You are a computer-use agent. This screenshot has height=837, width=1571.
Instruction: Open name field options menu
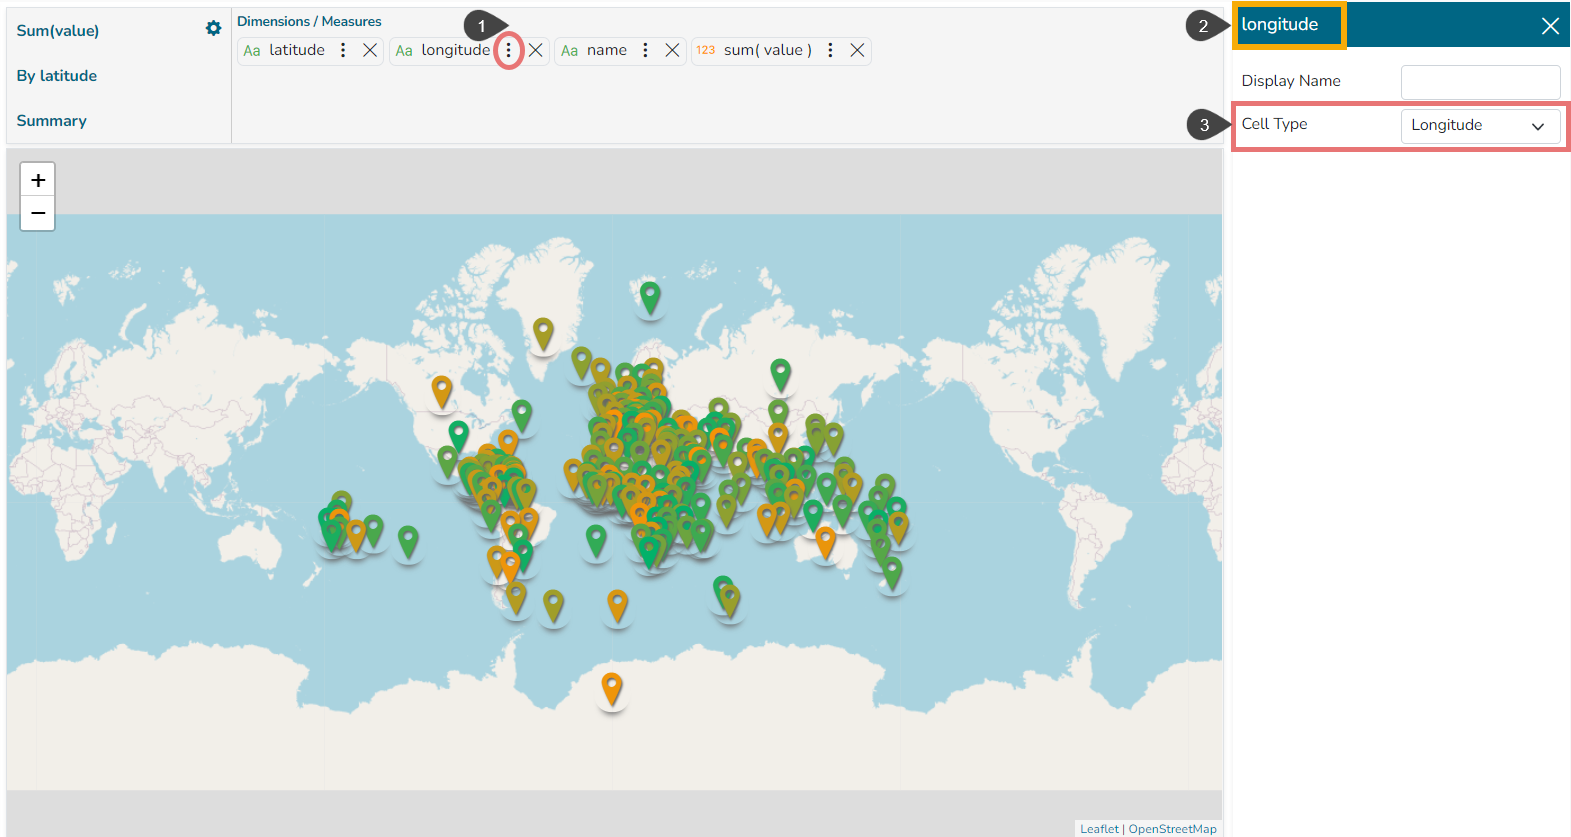point(645,50)
